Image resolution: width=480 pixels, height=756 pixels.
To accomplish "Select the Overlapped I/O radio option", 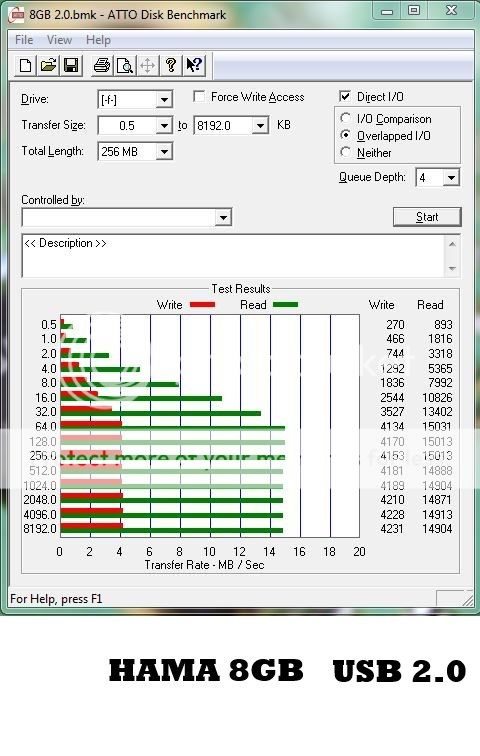I will point(345,135).
